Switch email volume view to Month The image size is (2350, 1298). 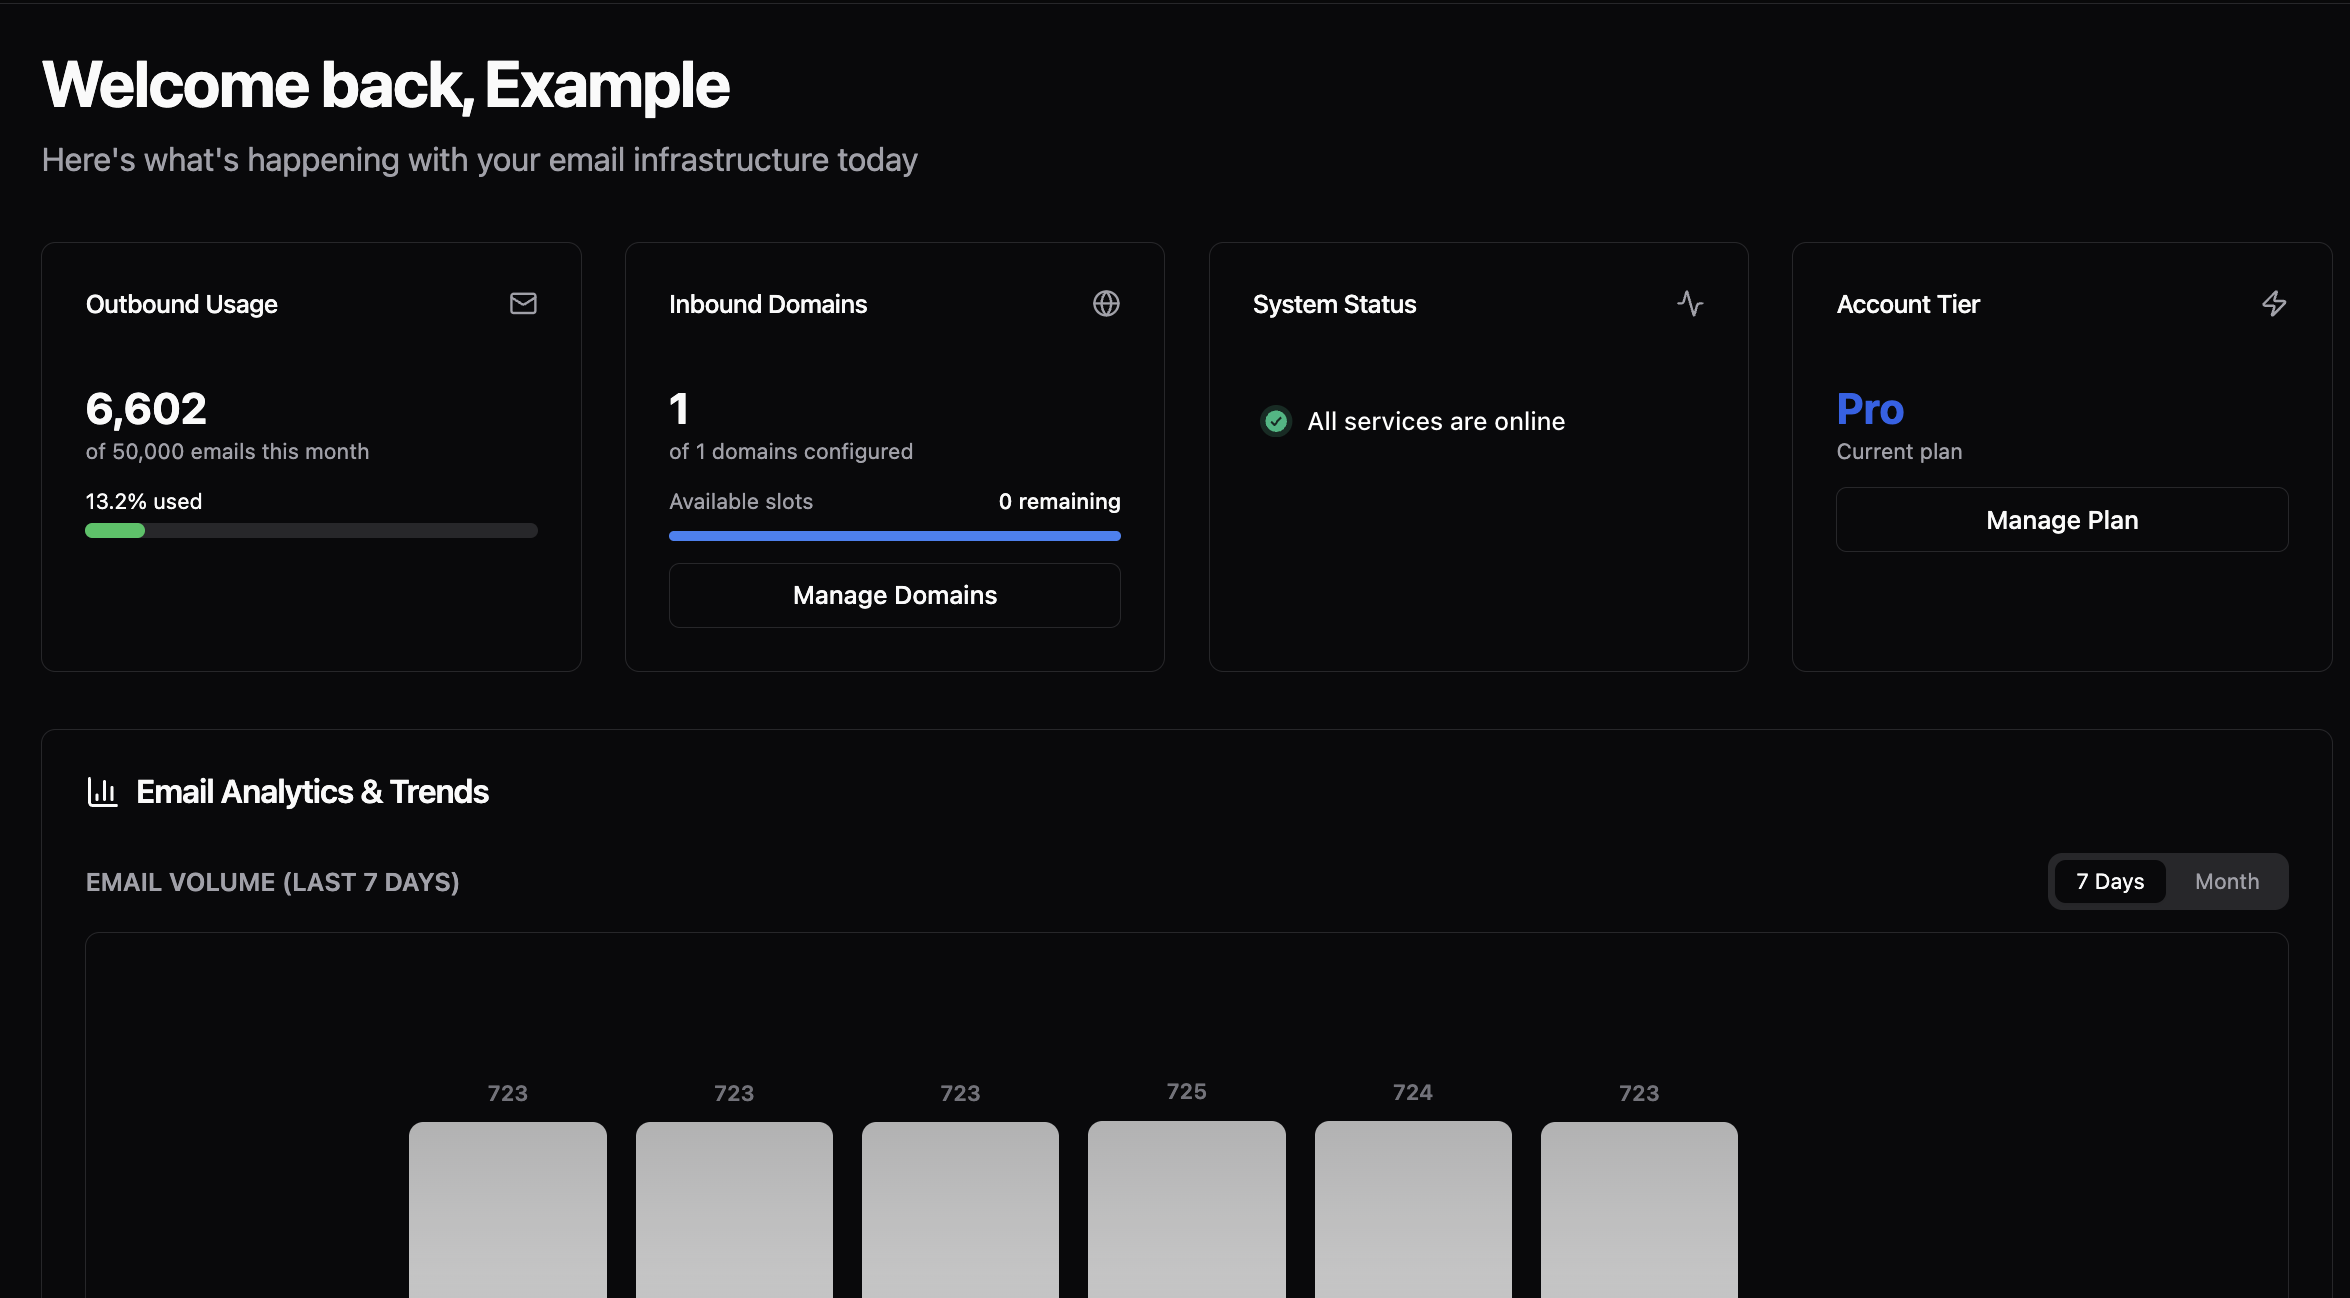[x=2227, y=881]
